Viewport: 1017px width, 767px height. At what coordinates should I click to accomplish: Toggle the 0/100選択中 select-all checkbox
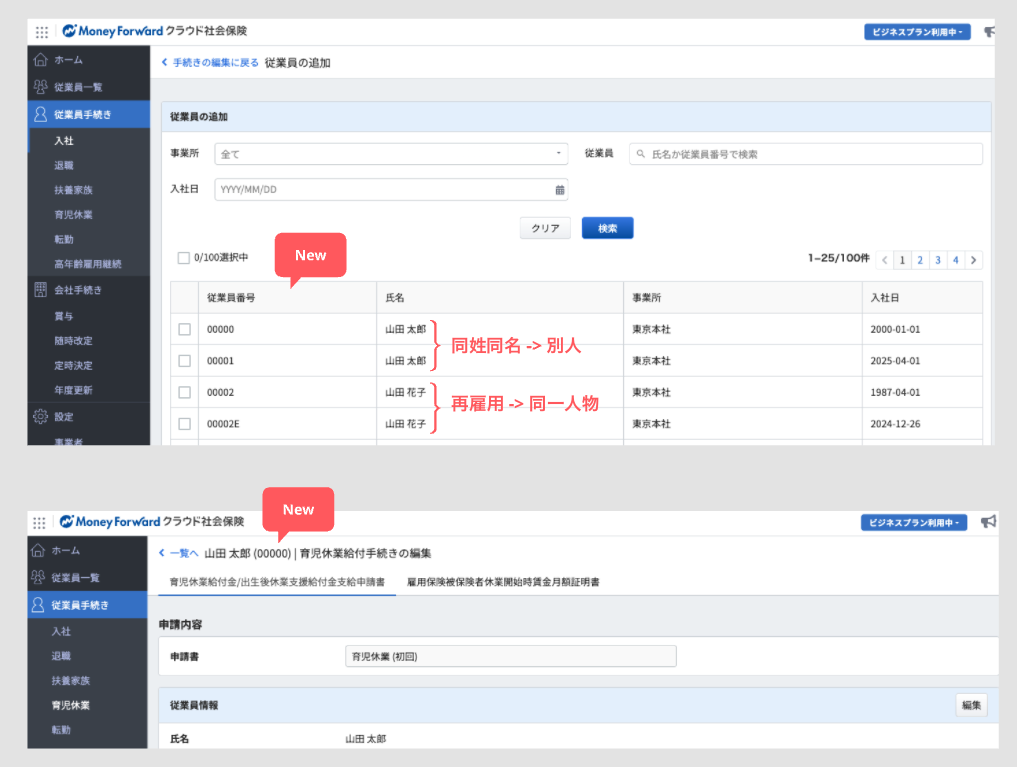coord(183,258)
